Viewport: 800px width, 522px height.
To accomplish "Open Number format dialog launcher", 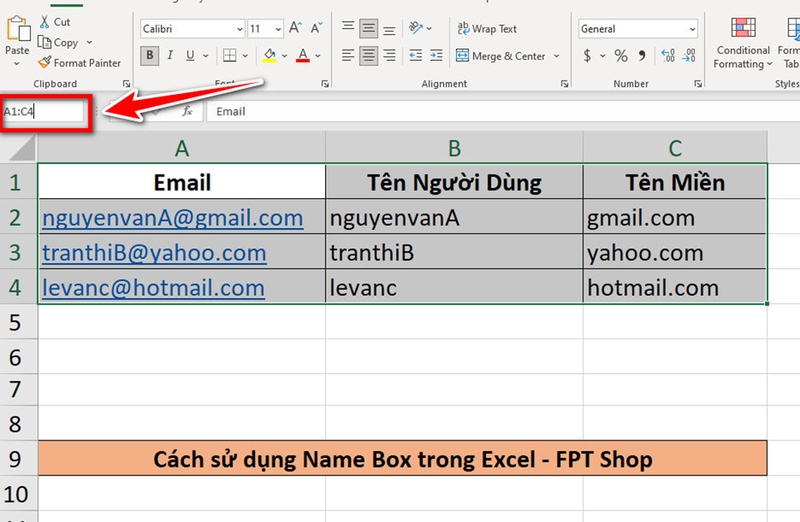I will tap(698, 84).
